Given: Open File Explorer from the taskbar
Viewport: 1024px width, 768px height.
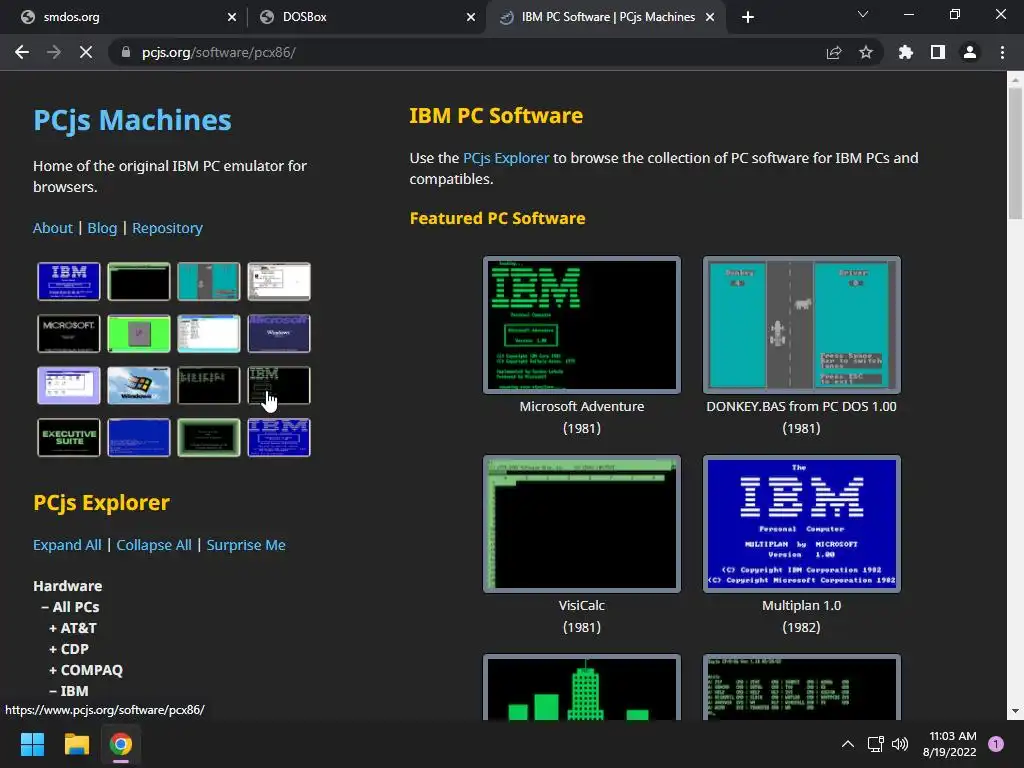Looking at the screenshot, I should pyautogui.click(x=76, y=744).
